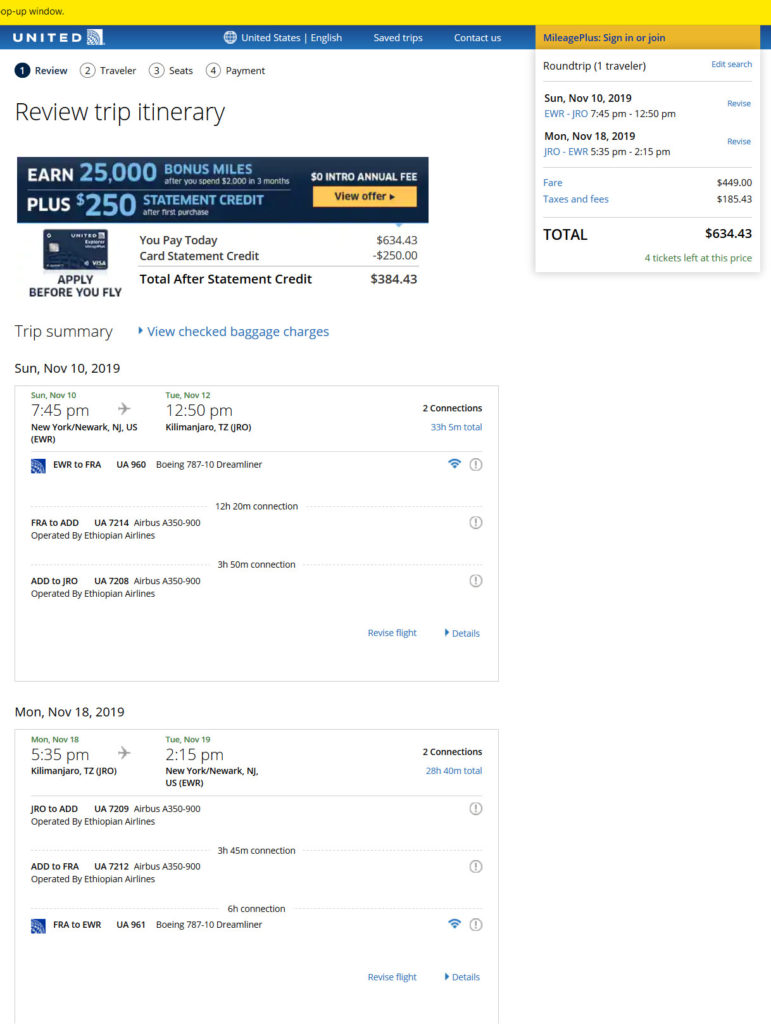The width and height of the screenshot is (771, 1024).
Task: Click the View offer button
Action: point(364,196)
